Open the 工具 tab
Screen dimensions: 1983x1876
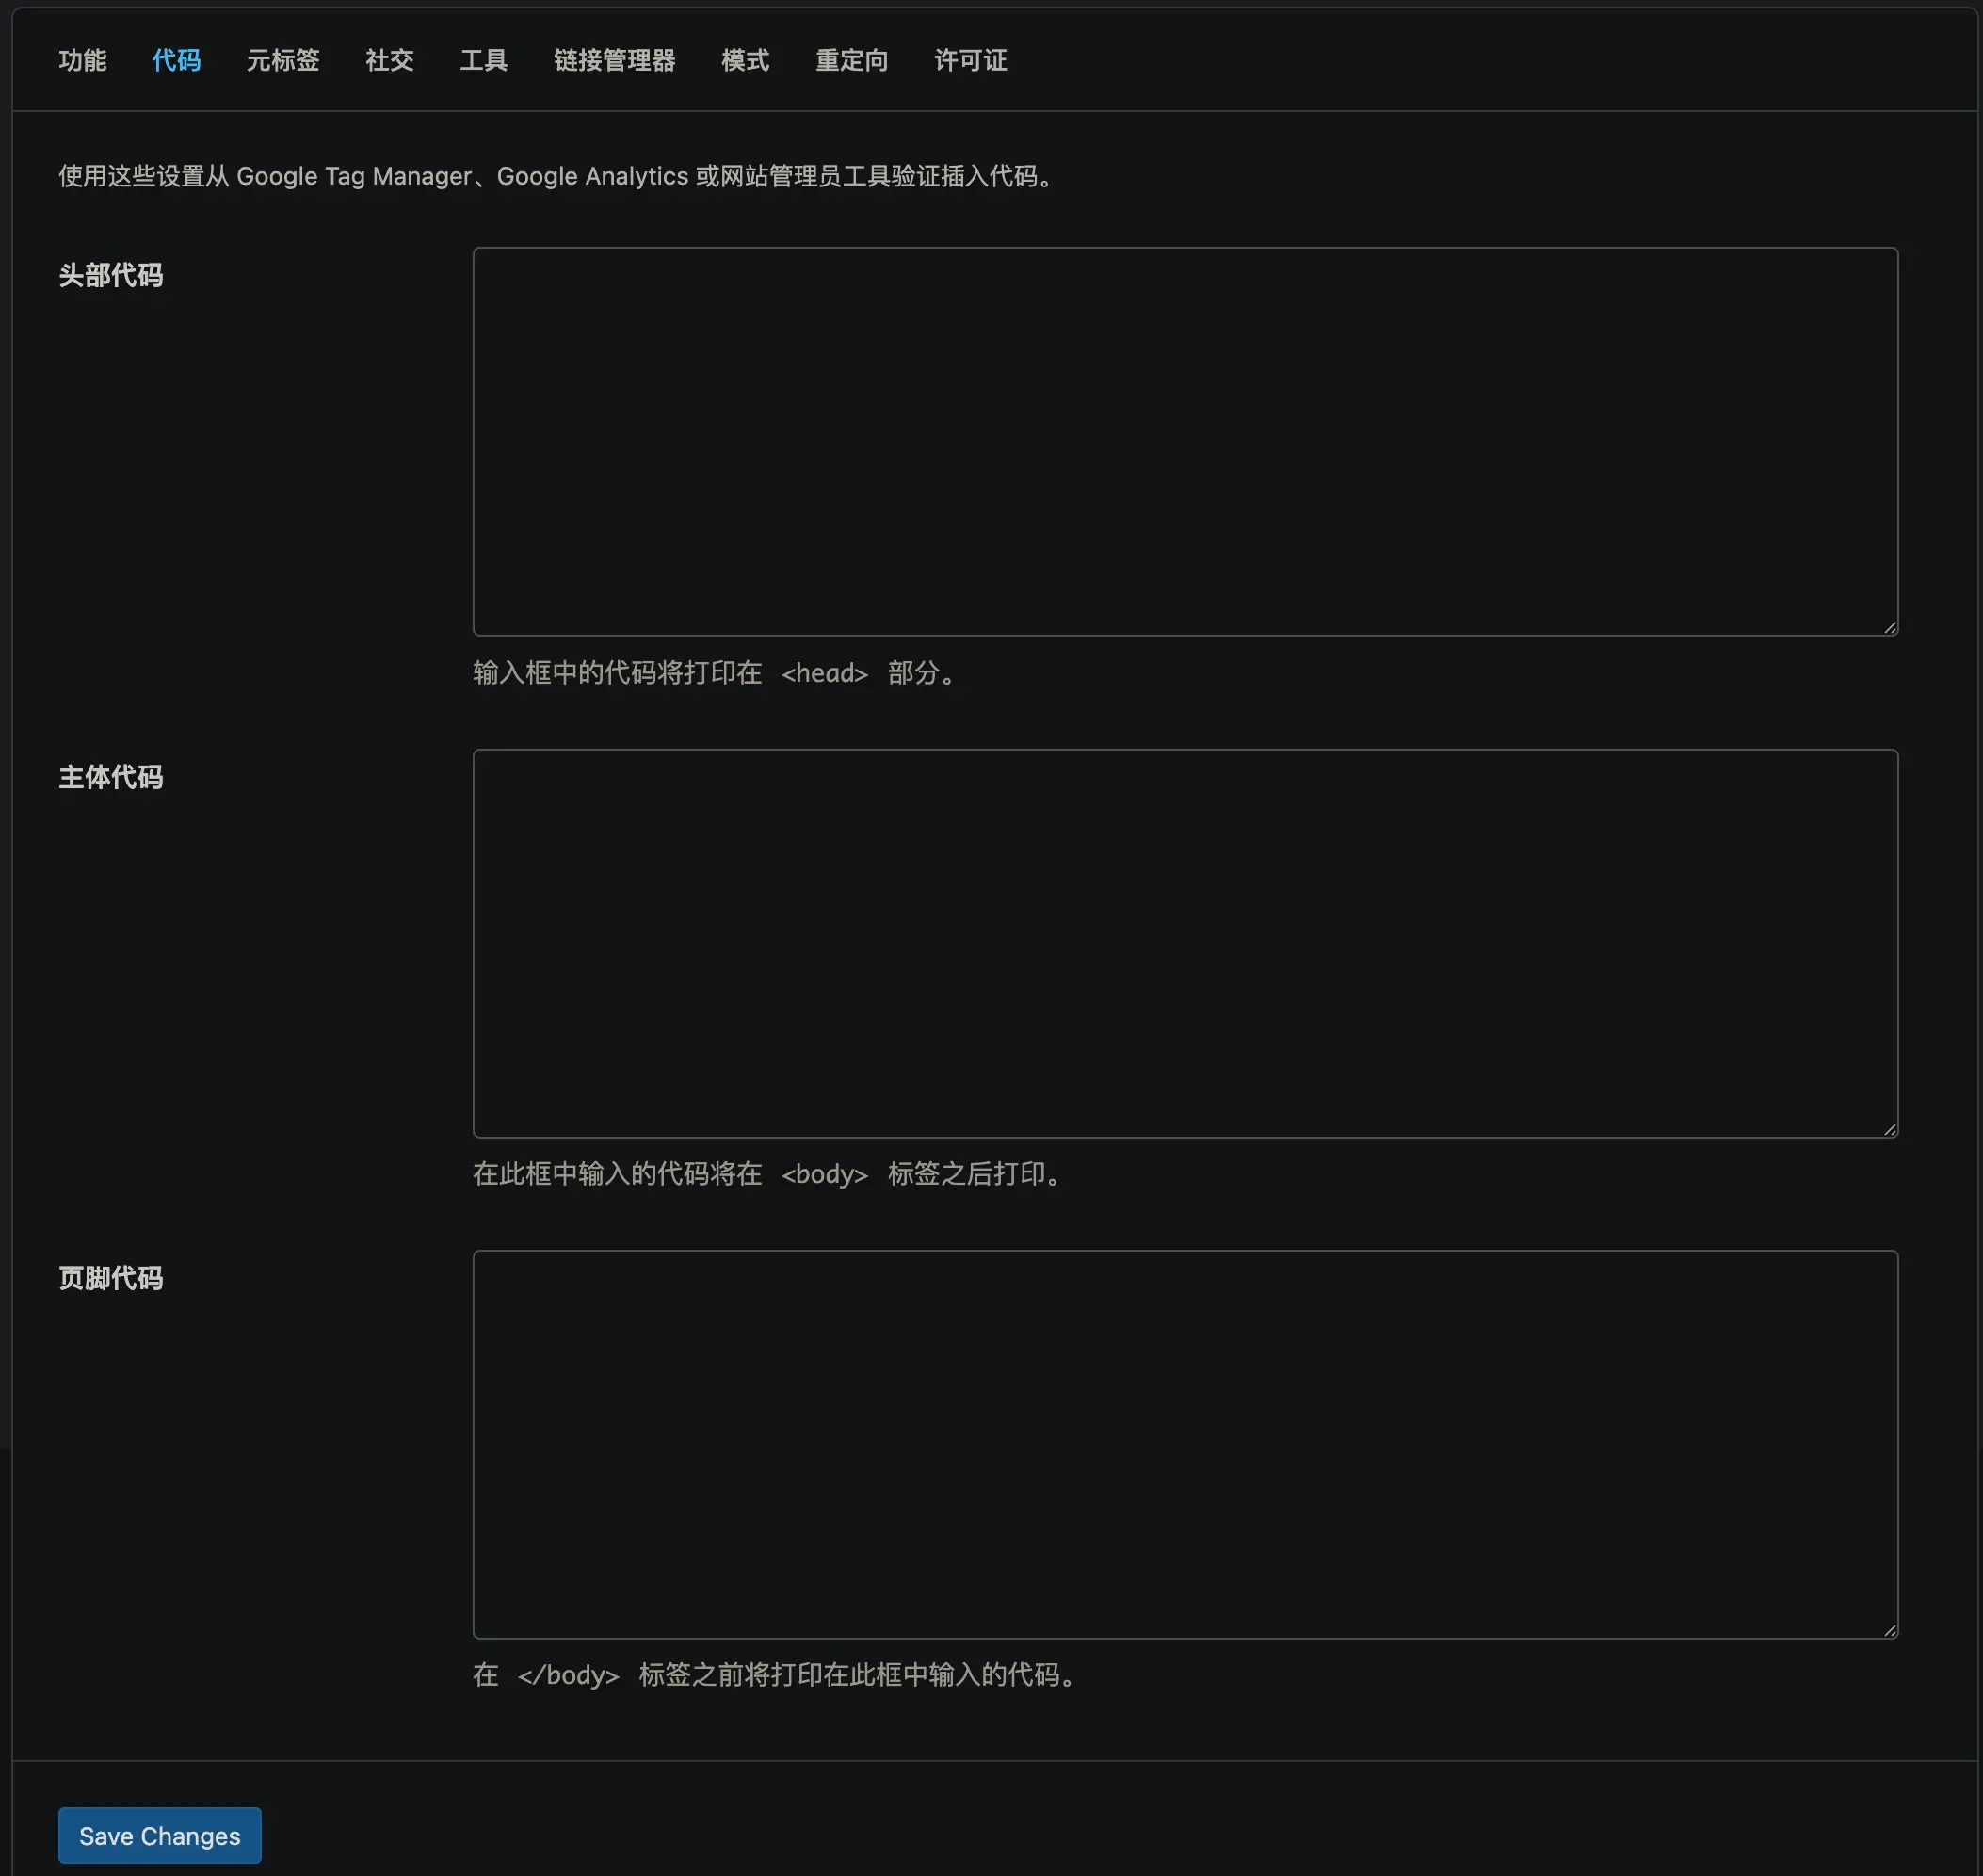pyautogui.click(x=483, y=60)
